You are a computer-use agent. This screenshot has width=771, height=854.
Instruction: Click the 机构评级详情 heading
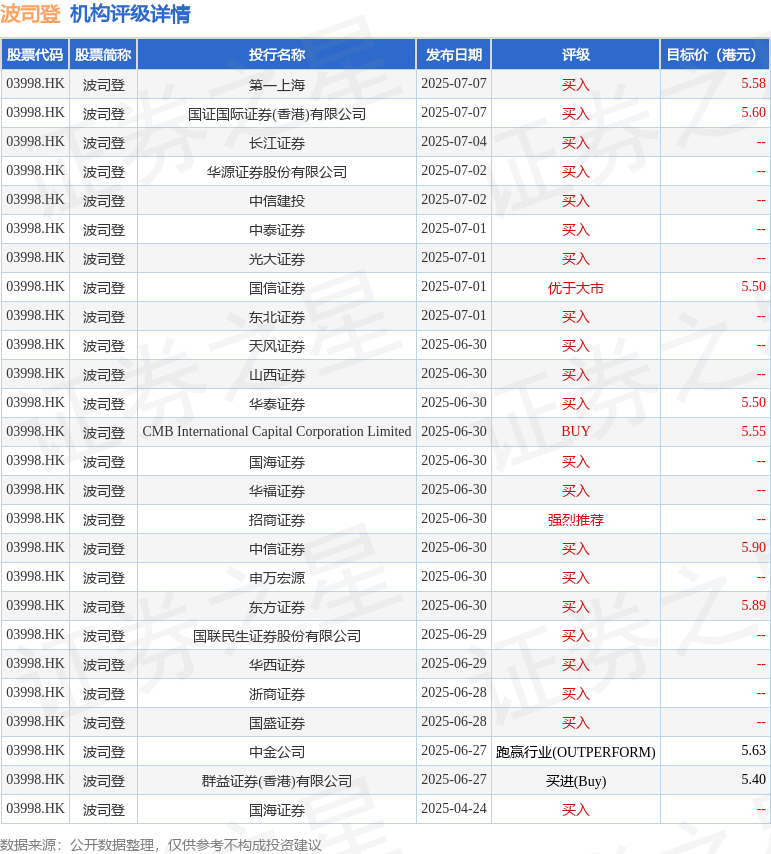click(130, 14)
